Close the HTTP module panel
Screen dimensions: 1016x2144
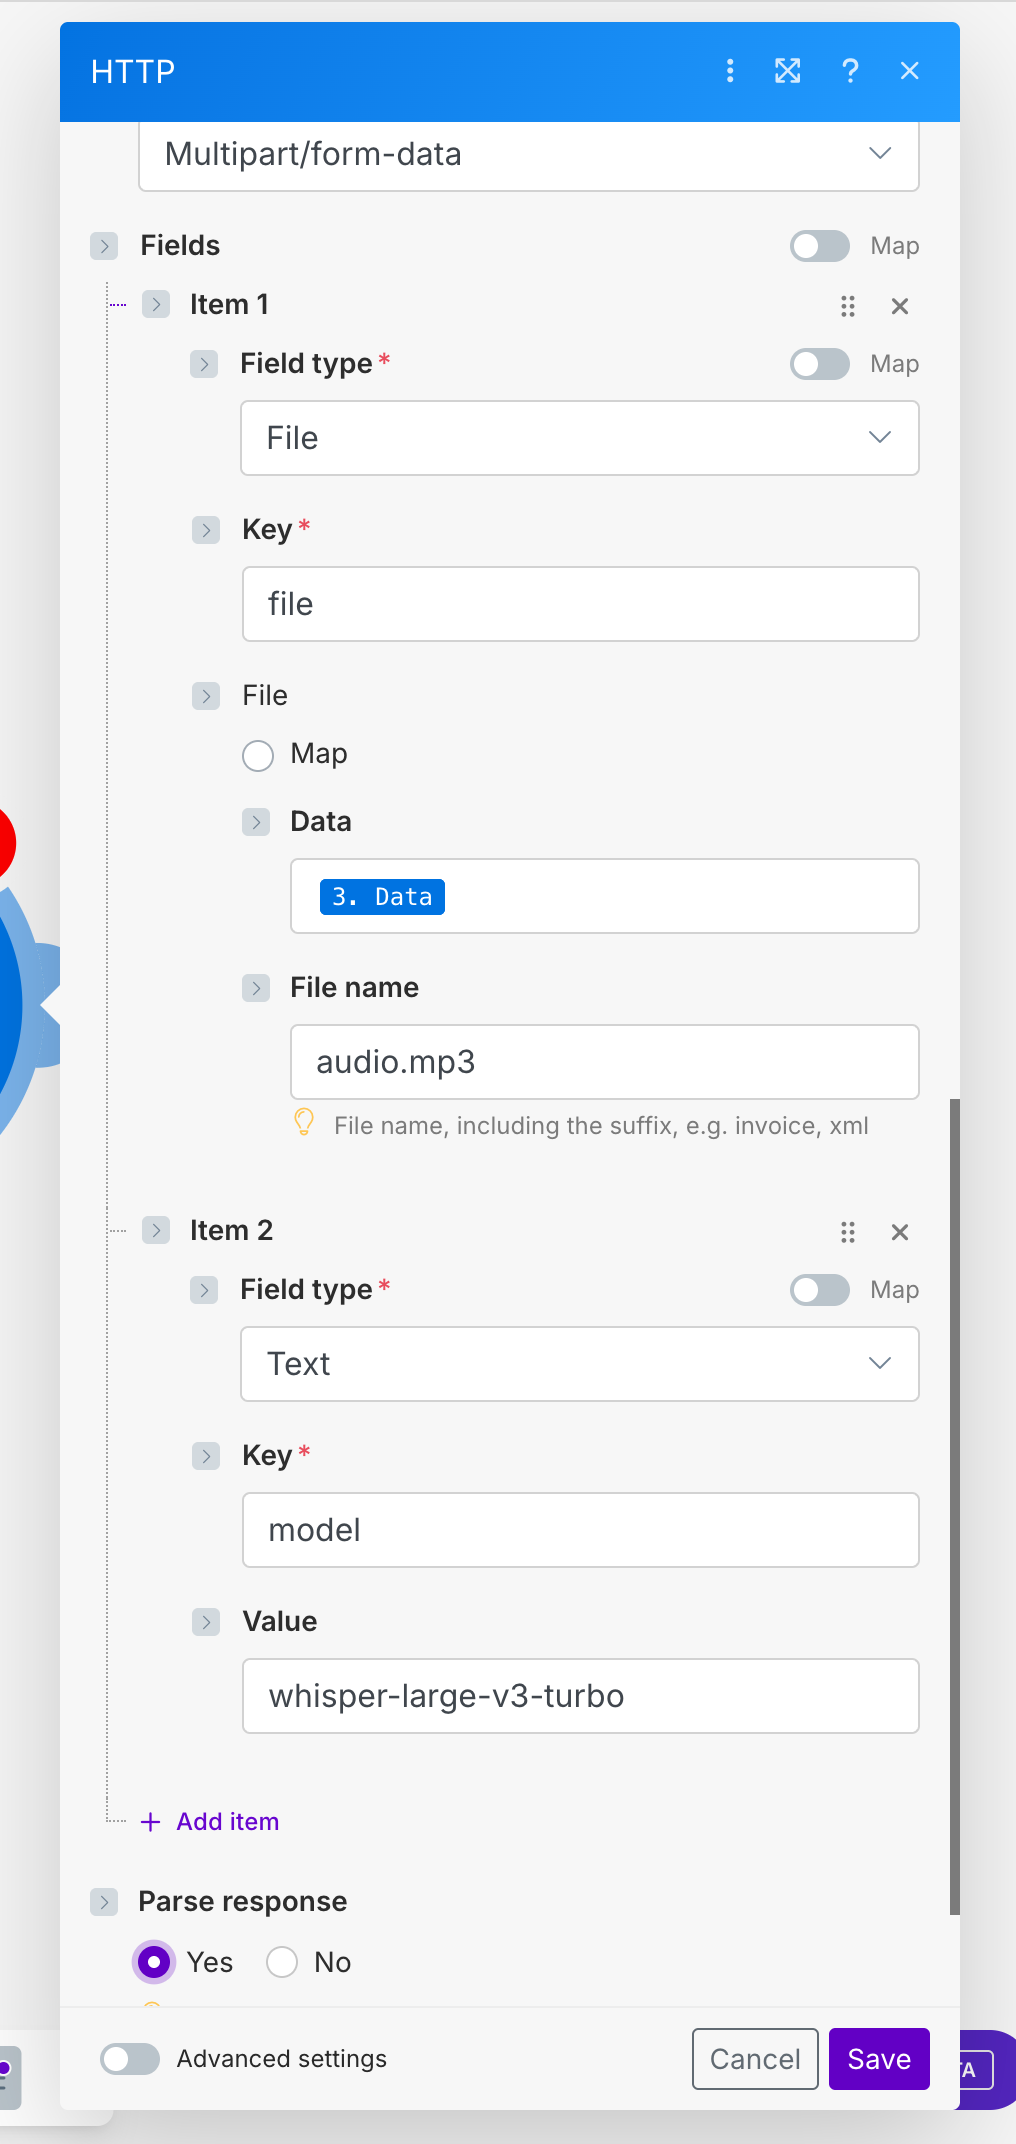click(x=910, y=71)
